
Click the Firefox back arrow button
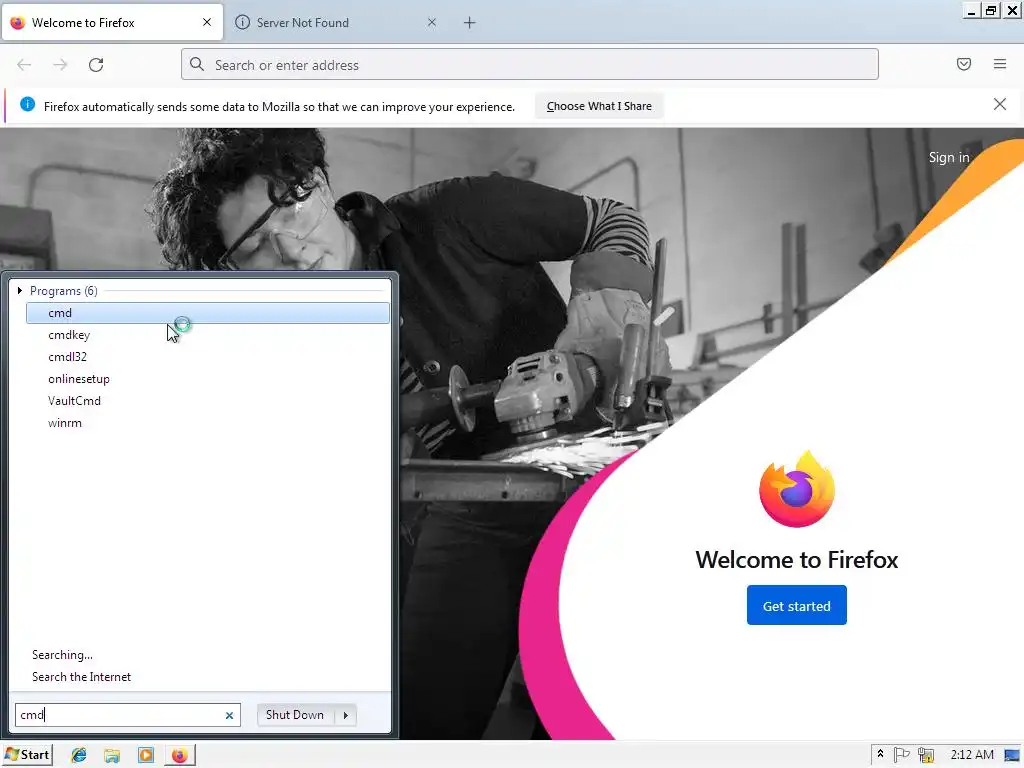24,65
